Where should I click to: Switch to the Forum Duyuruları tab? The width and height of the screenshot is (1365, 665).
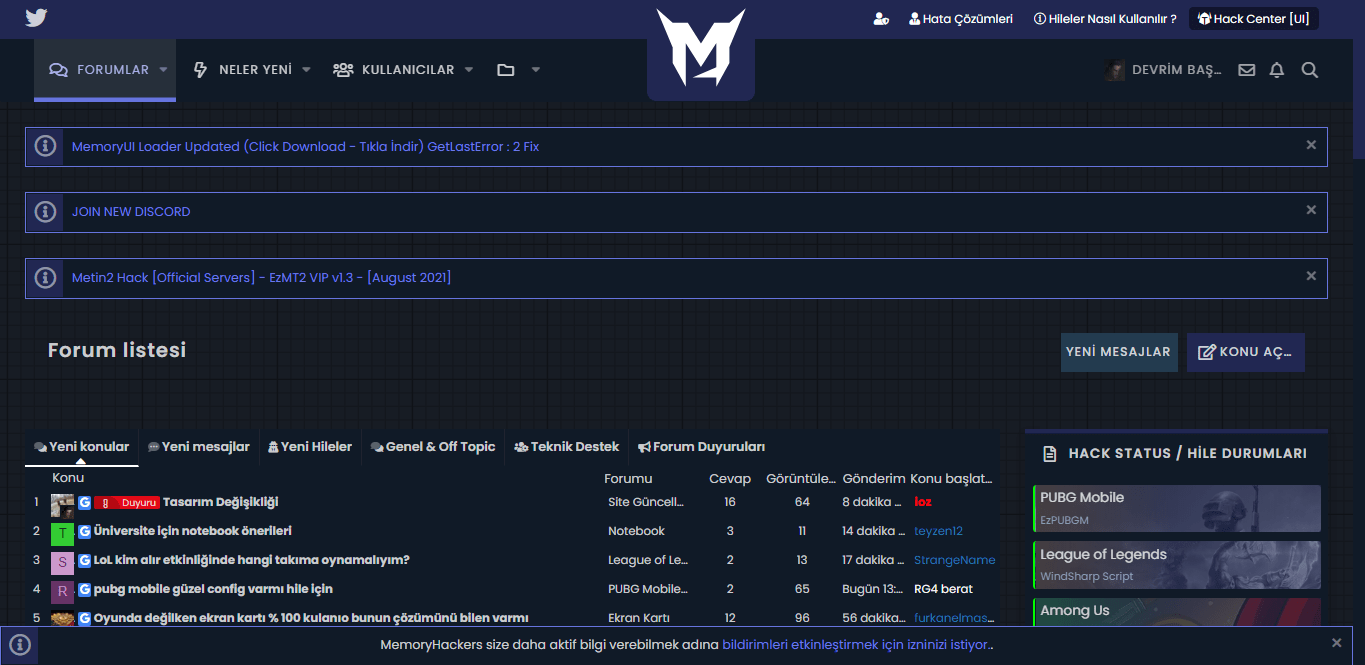pyautogui.click(x=702, y=447)
